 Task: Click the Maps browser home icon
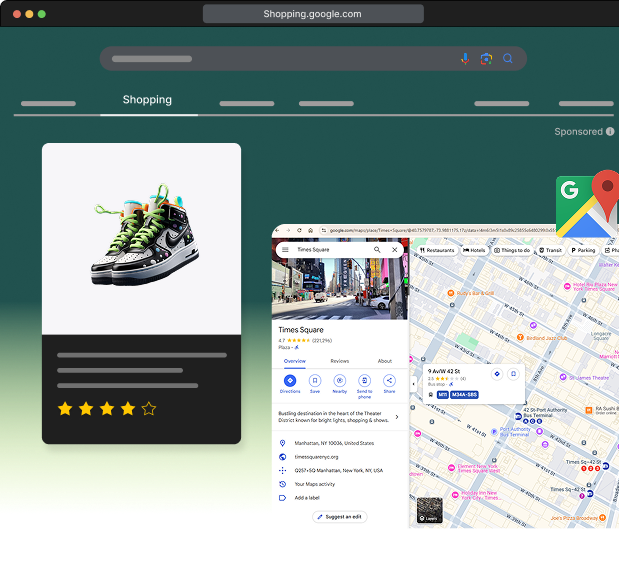coord(311,230)
